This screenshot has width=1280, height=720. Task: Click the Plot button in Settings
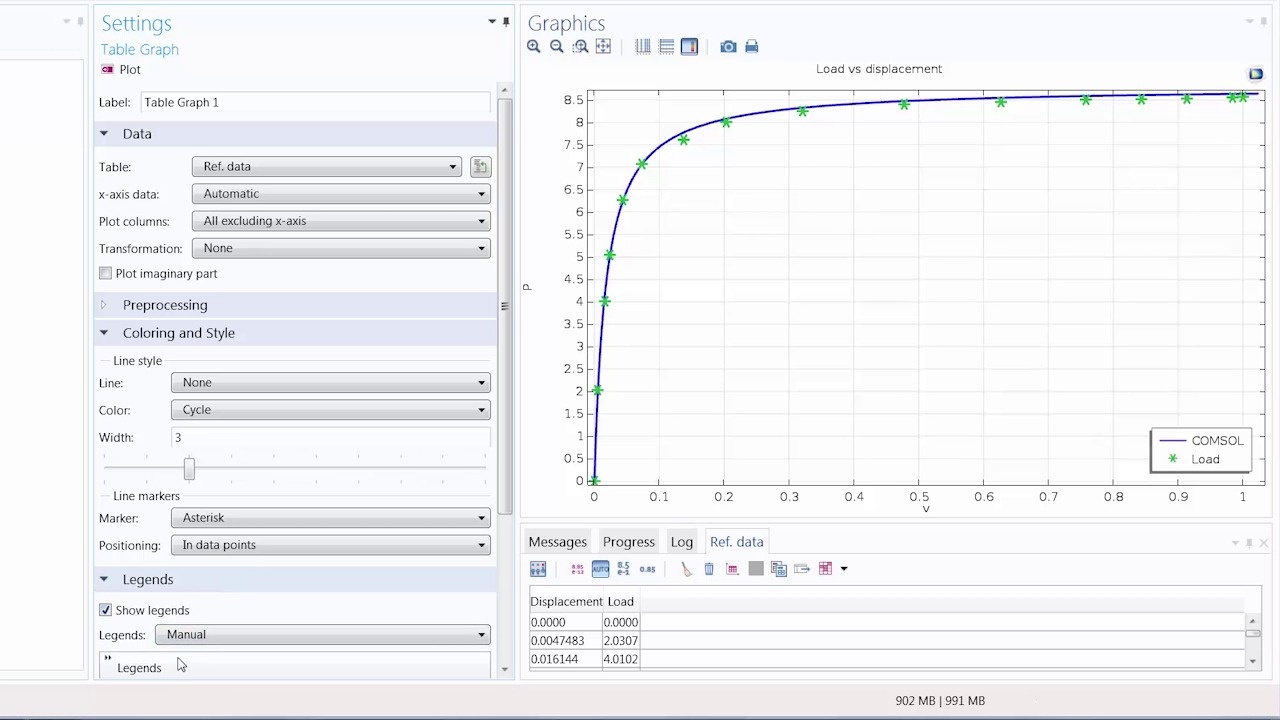pyautogui.click(x=121, y=70)
